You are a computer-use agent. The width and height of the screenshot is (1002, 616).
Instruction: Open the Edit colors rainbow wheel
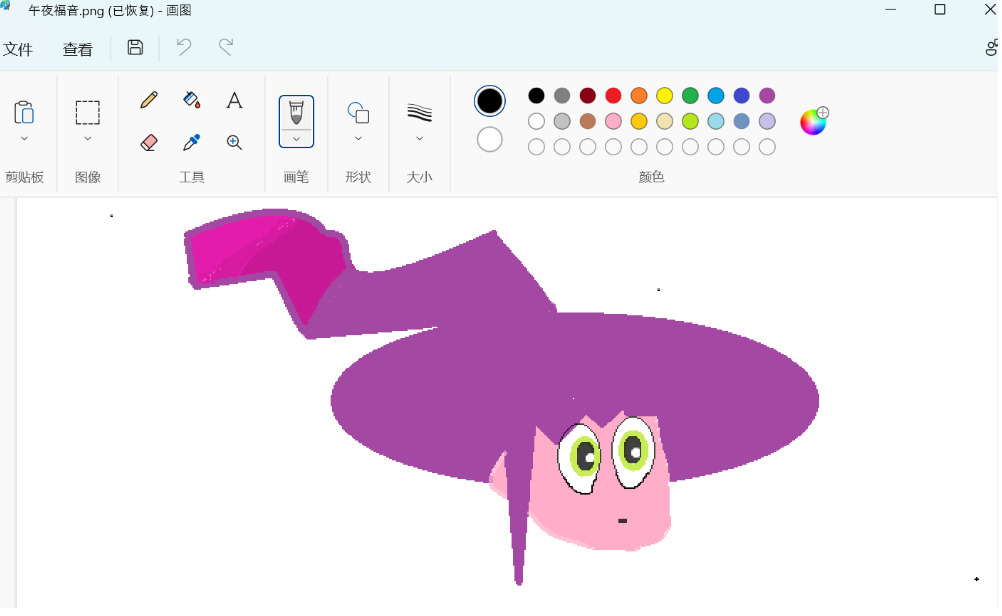pos(813,122)
